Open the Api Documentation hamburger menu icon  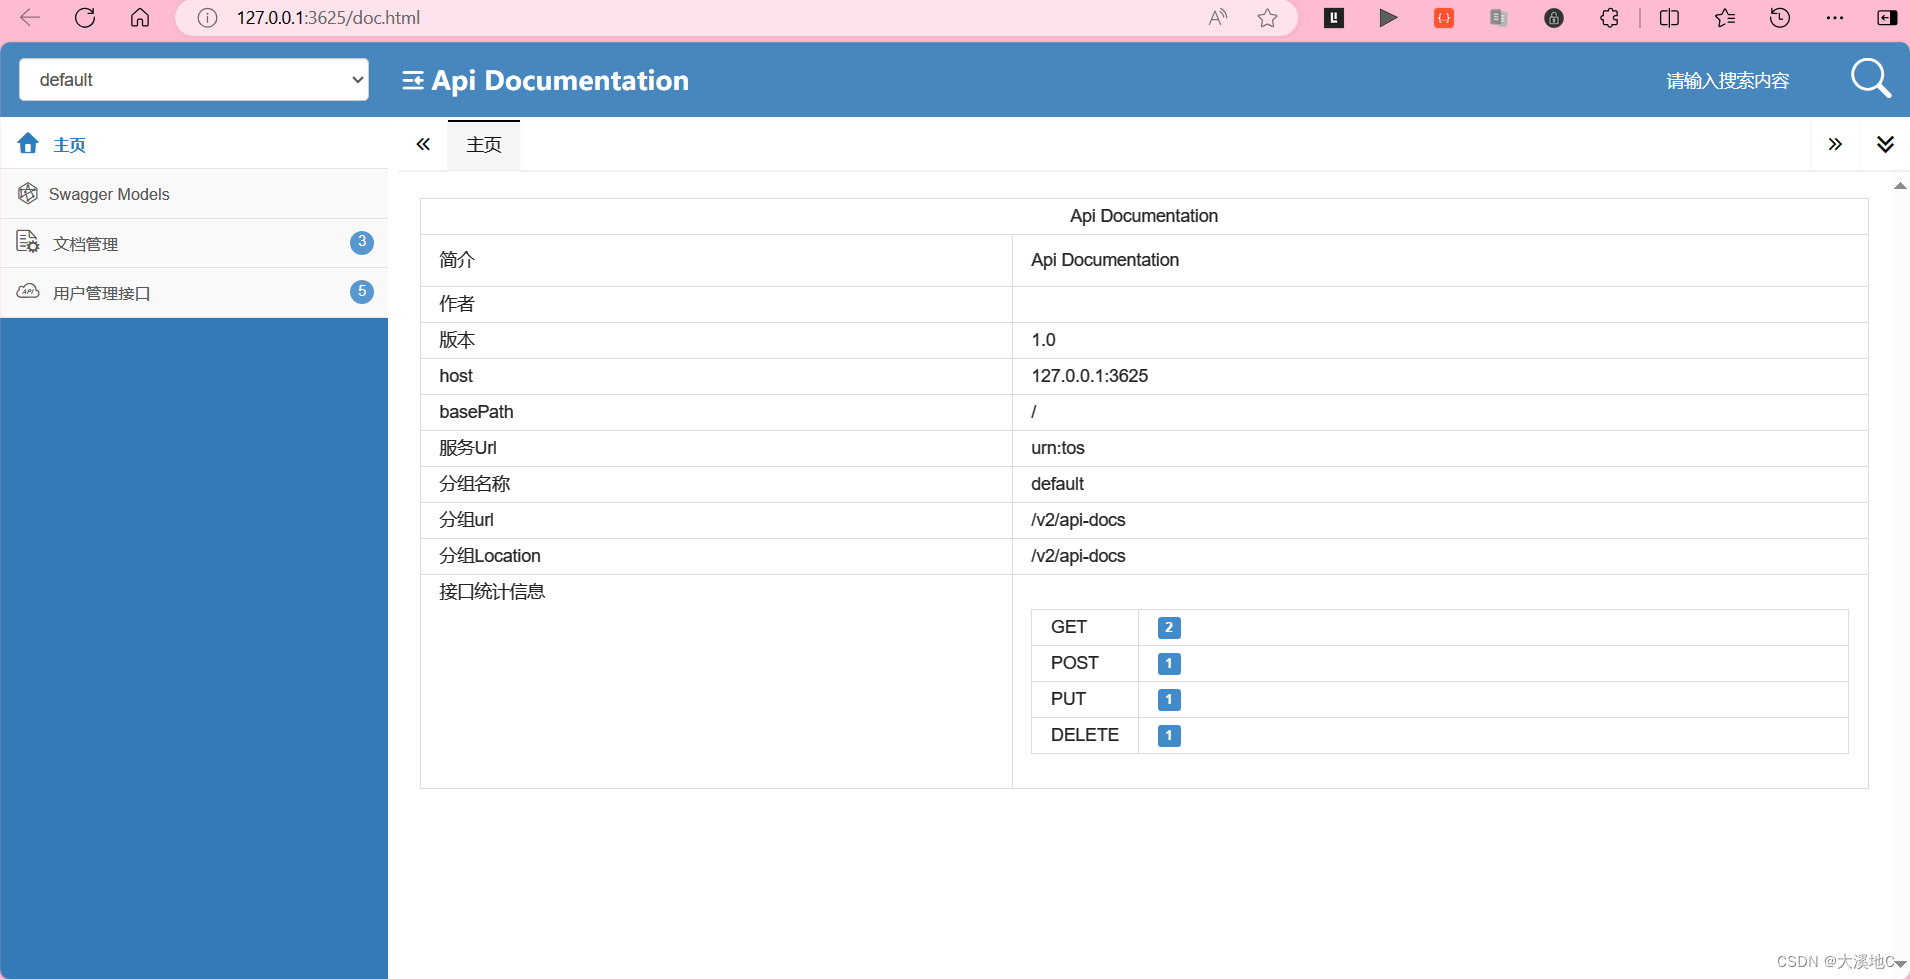click(x=413, y=80)
